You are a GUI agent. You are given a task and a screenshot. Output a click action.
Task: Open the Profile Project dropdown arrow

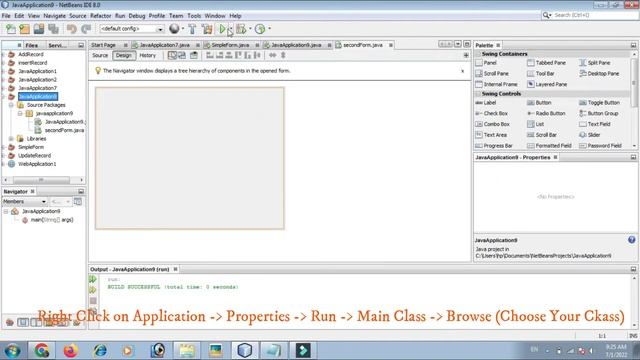269,29
